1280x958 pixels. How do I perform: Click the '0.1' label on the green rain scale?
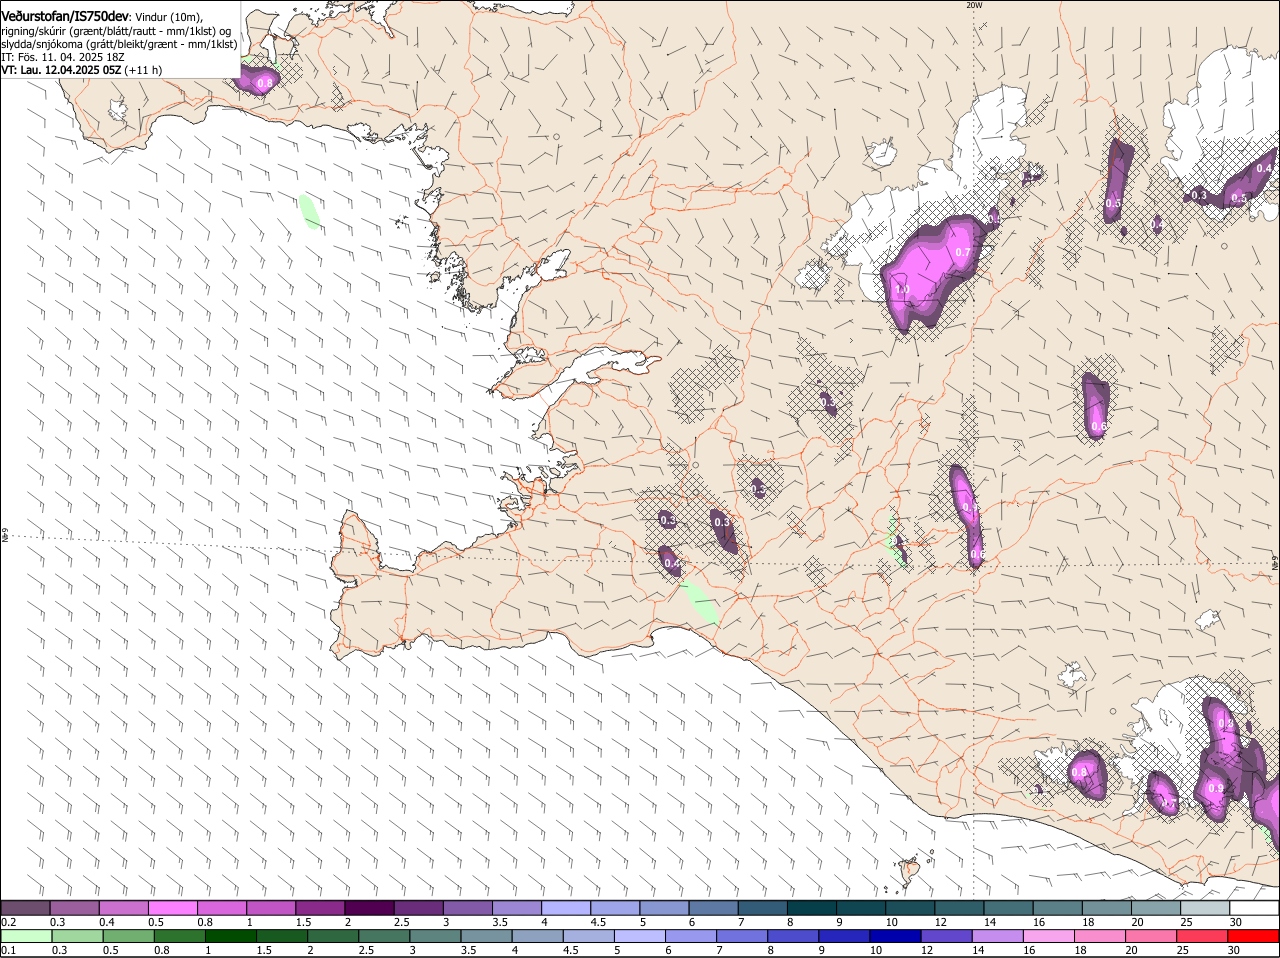(x=9, y=950)
